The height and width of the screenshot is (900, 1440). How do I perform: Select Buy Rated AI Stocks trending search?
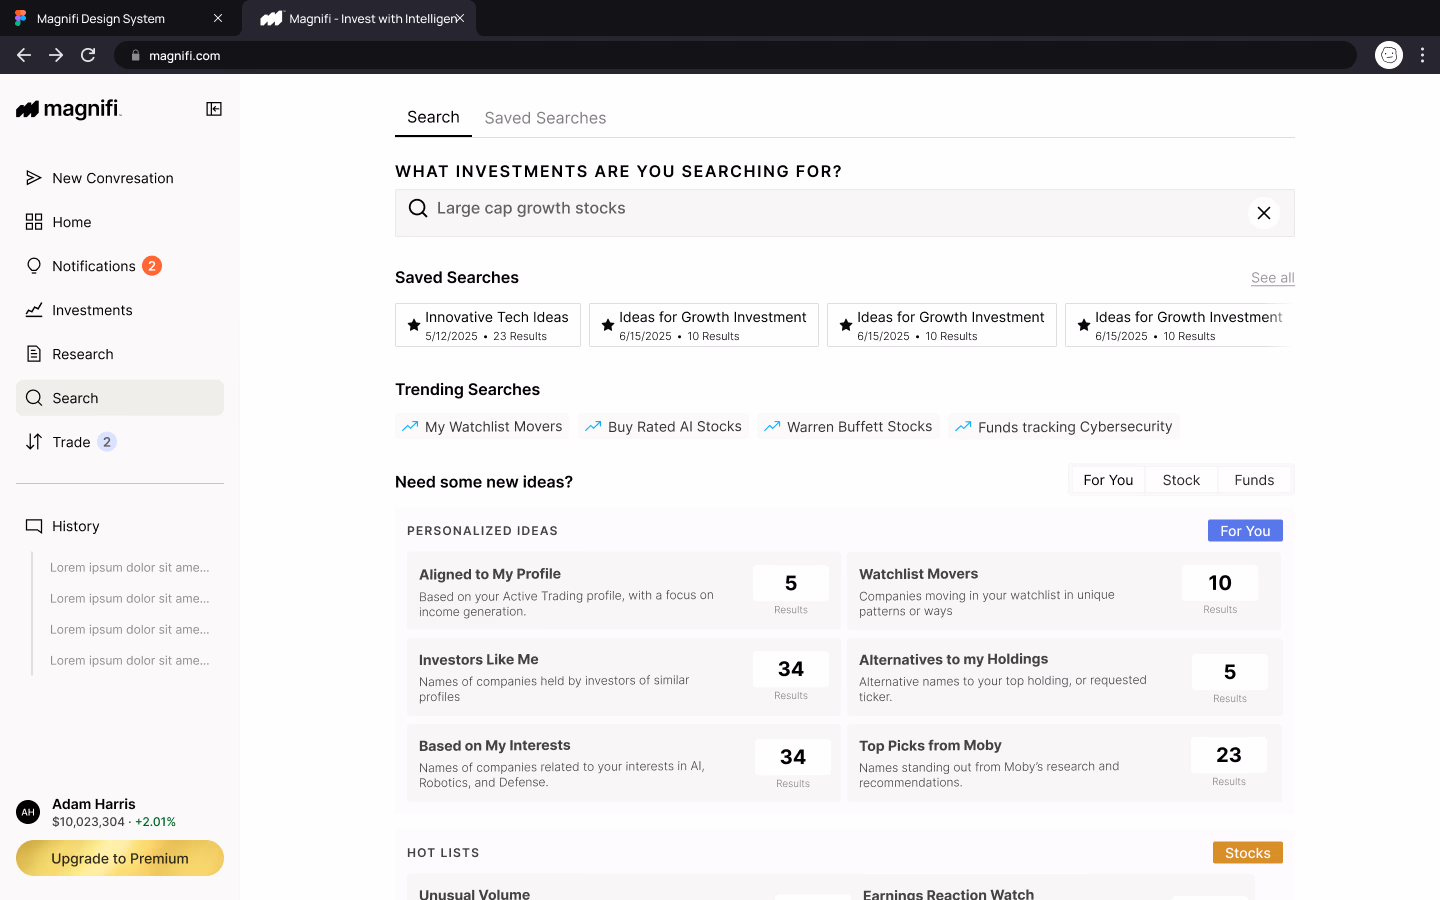tap(663, 427)
